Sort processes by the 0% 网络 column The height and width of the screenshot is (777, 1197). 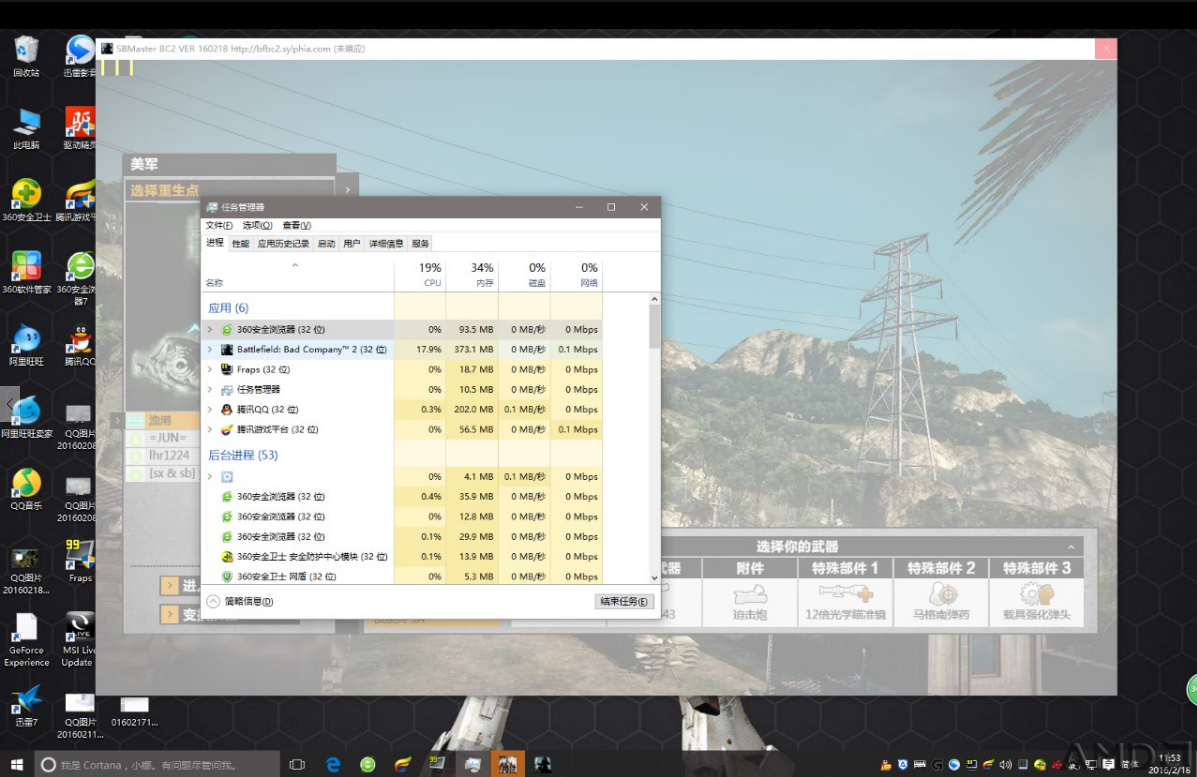(576, 274)
